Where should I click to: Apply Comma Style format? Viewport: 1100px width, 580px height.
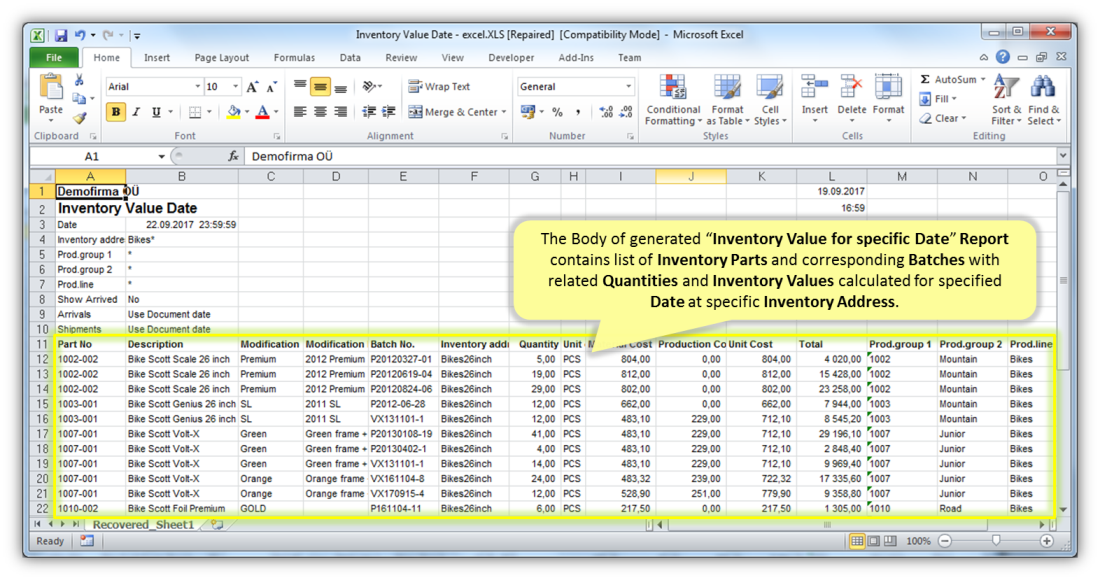coord(577,112)
